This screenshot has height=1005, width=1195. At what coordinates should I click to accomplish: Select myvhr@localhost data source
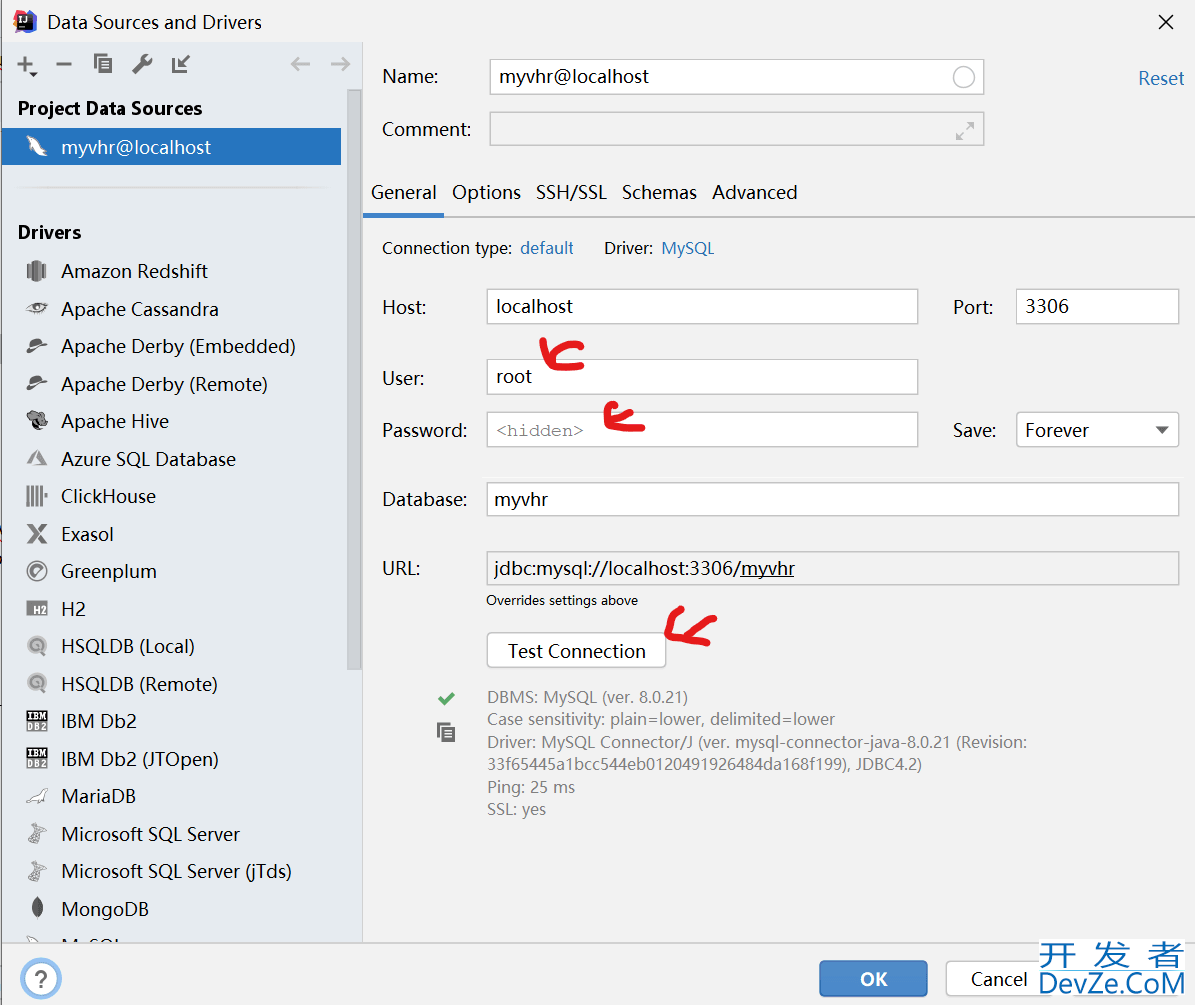pos(171,147)
